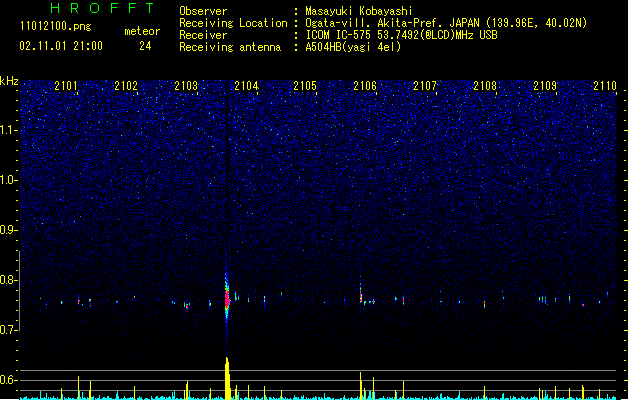Click the A504HB(yagi 4el) antenna value
The width and height of the screenshot is (629, 400).
(x=353, y=47)
